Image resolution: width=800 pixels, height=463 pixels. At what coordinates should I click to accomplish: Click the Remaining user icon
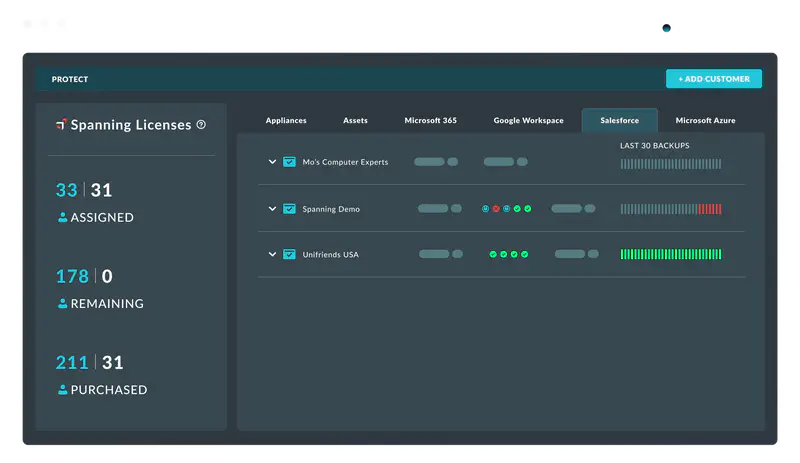(62, 304)
